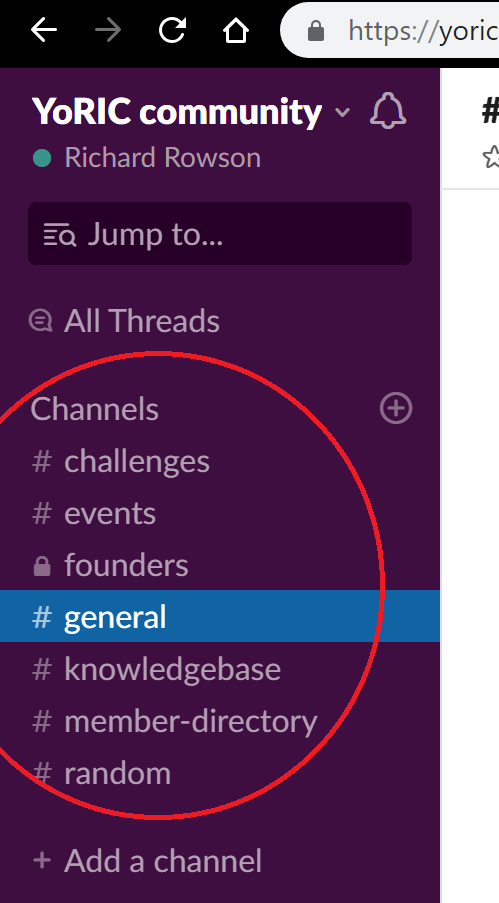This screenshot has width=499, height=903.
Task: Go to browser home page icon
Action: [236, 30]
